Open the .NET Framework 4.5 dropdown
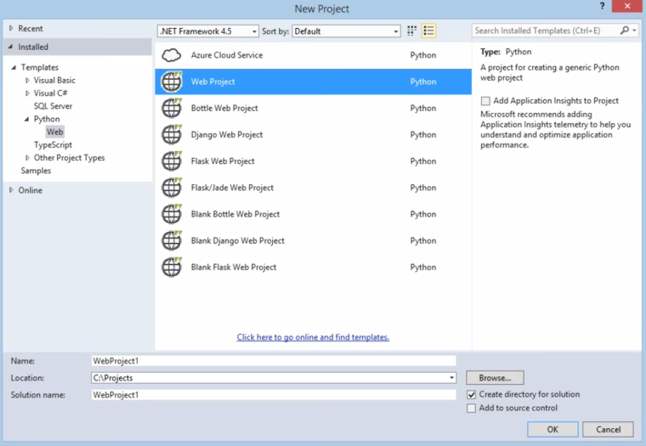The width and height of the screenshot is (646, 446). 208,31
